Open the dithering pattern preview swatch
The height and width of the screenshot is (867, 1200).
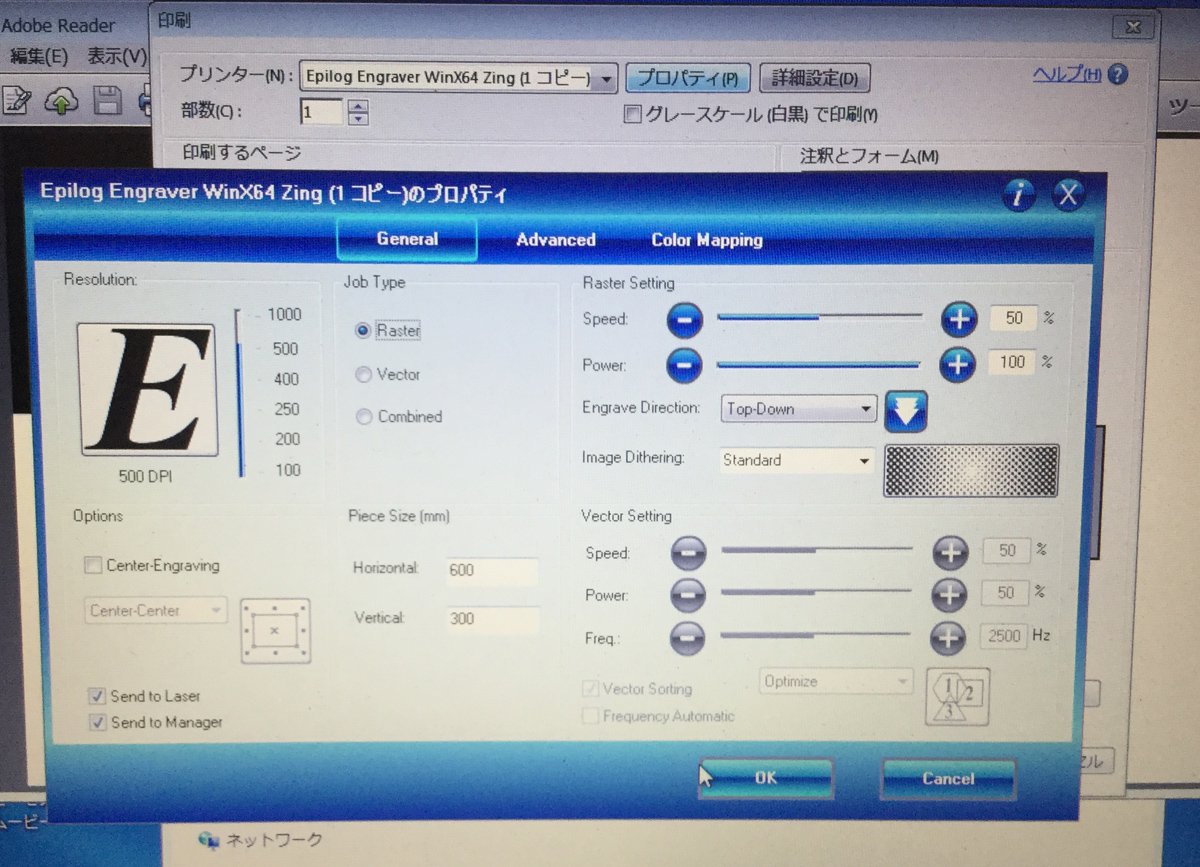970,470
